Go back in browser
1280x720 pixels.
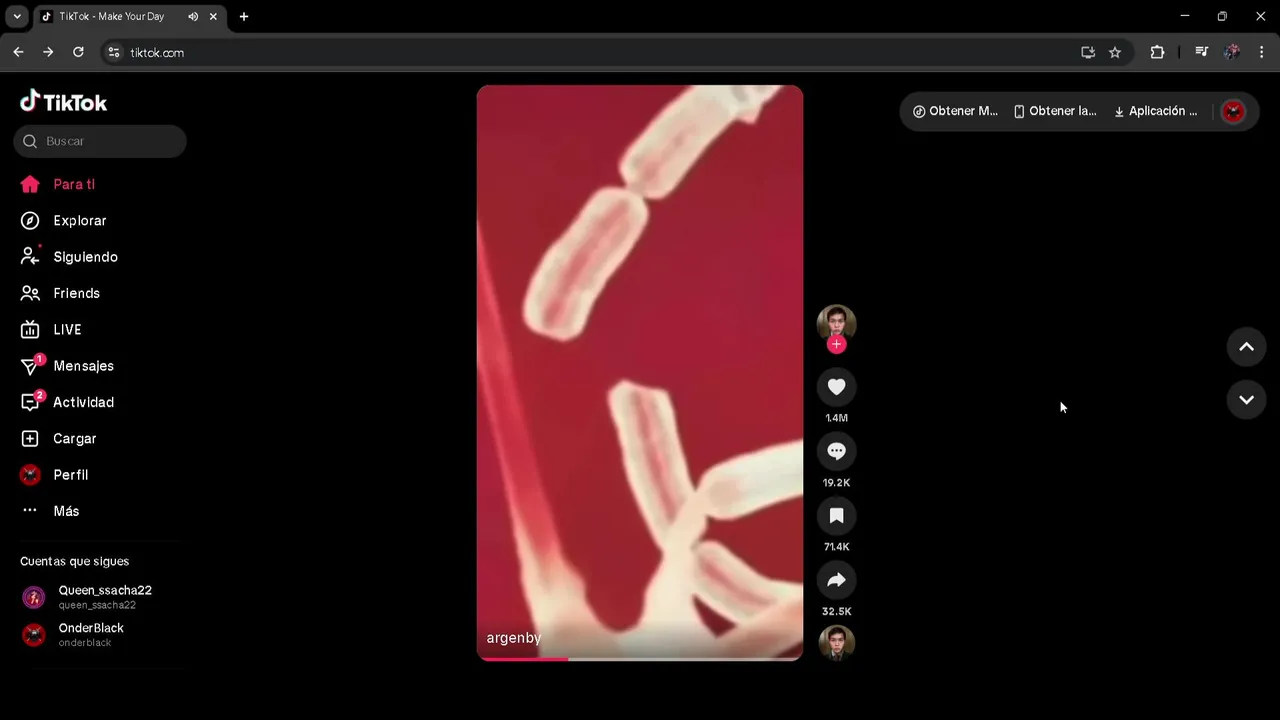point(18,52)
